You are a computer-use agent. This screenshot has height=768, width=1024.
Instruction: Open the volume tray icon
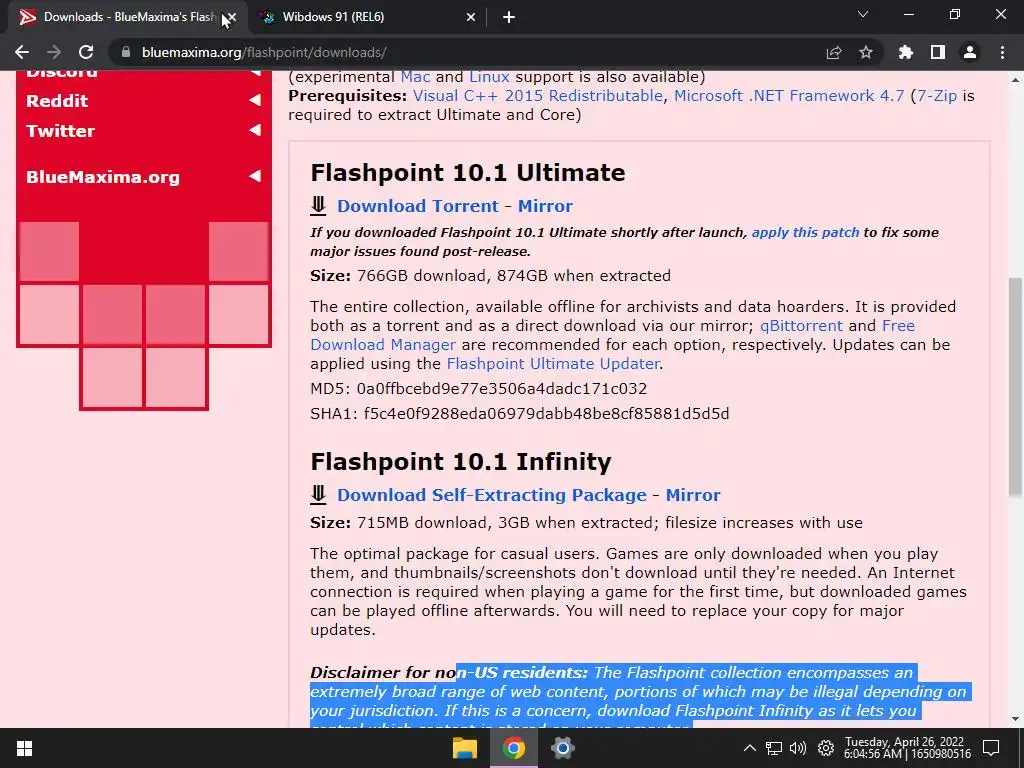coord(797,748)
